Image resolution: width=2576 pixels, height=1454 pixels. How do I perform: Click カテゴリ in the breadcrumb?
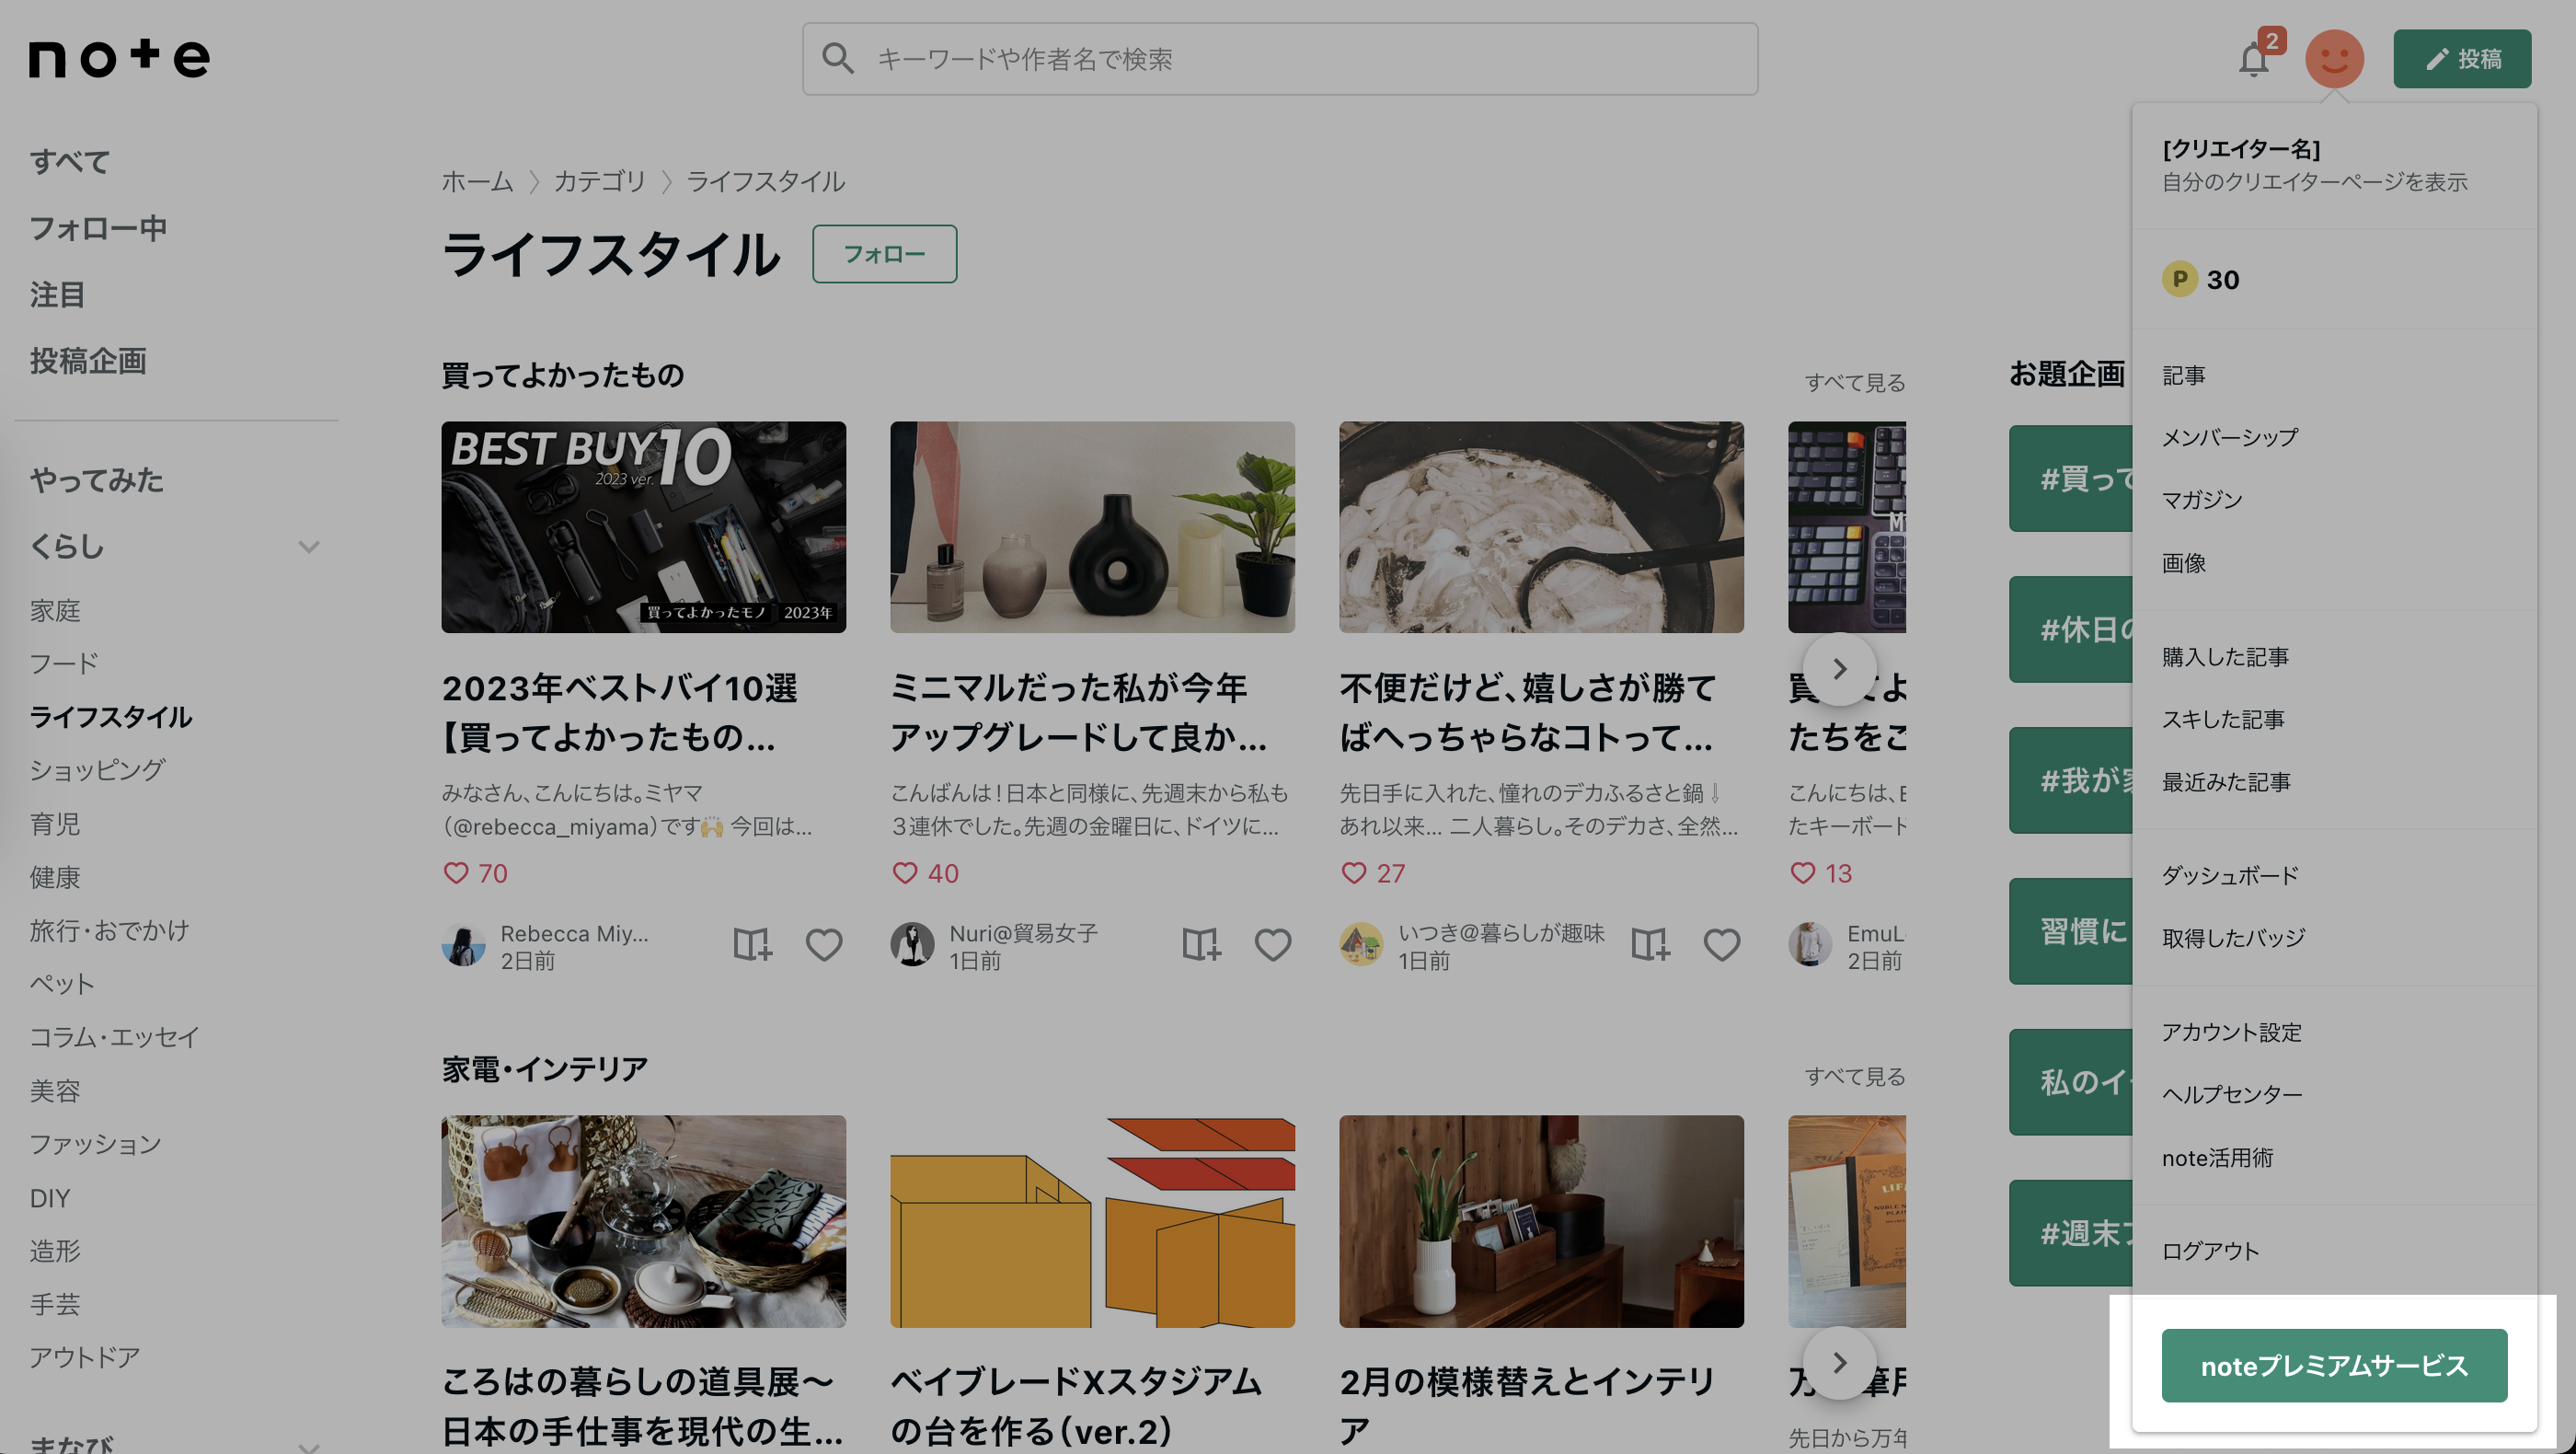600,181
